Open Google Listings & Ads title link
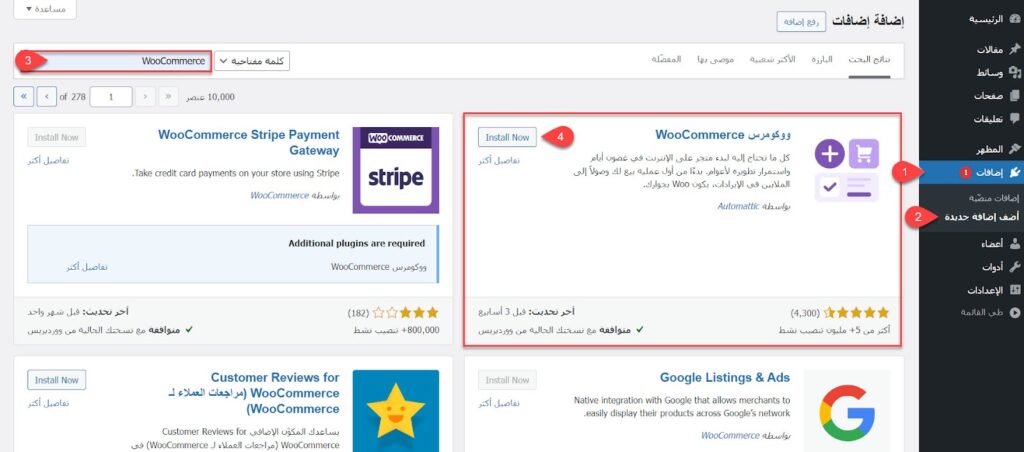The height and width of the screenshot is (452, 1024). coord(725,378)
